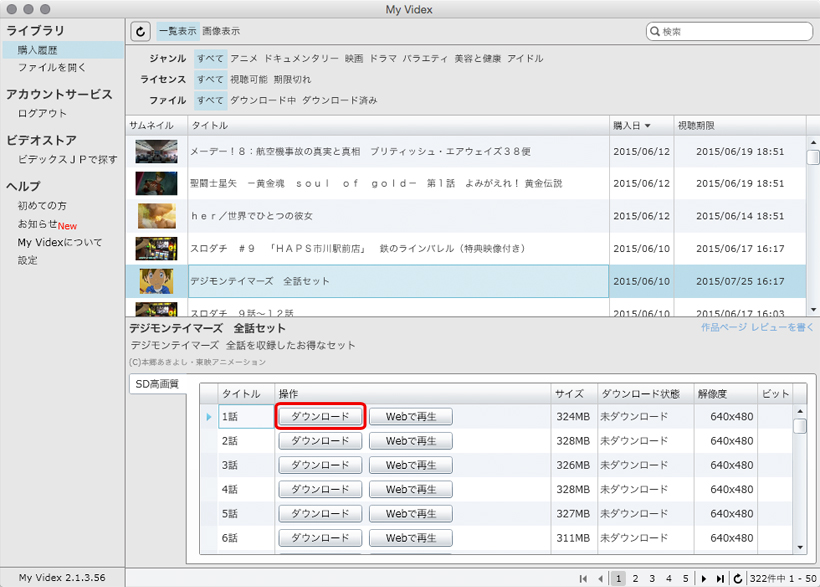Filter genre by 美容と健康

point(477,59)
